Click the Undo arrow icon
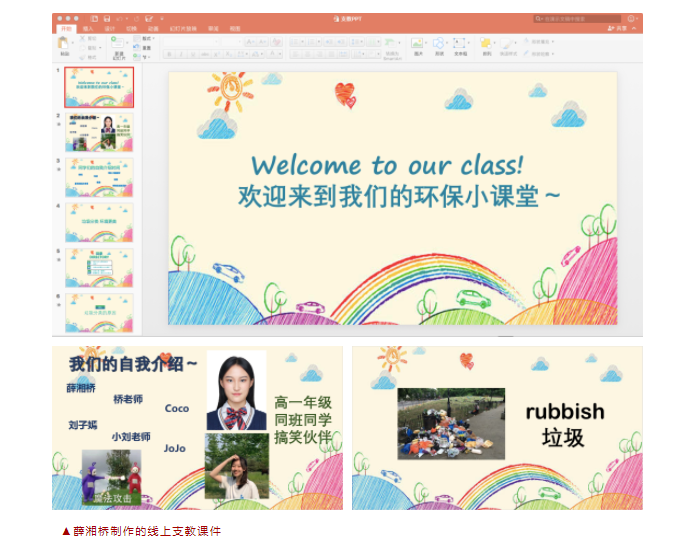676x549 pixels. 119,19
